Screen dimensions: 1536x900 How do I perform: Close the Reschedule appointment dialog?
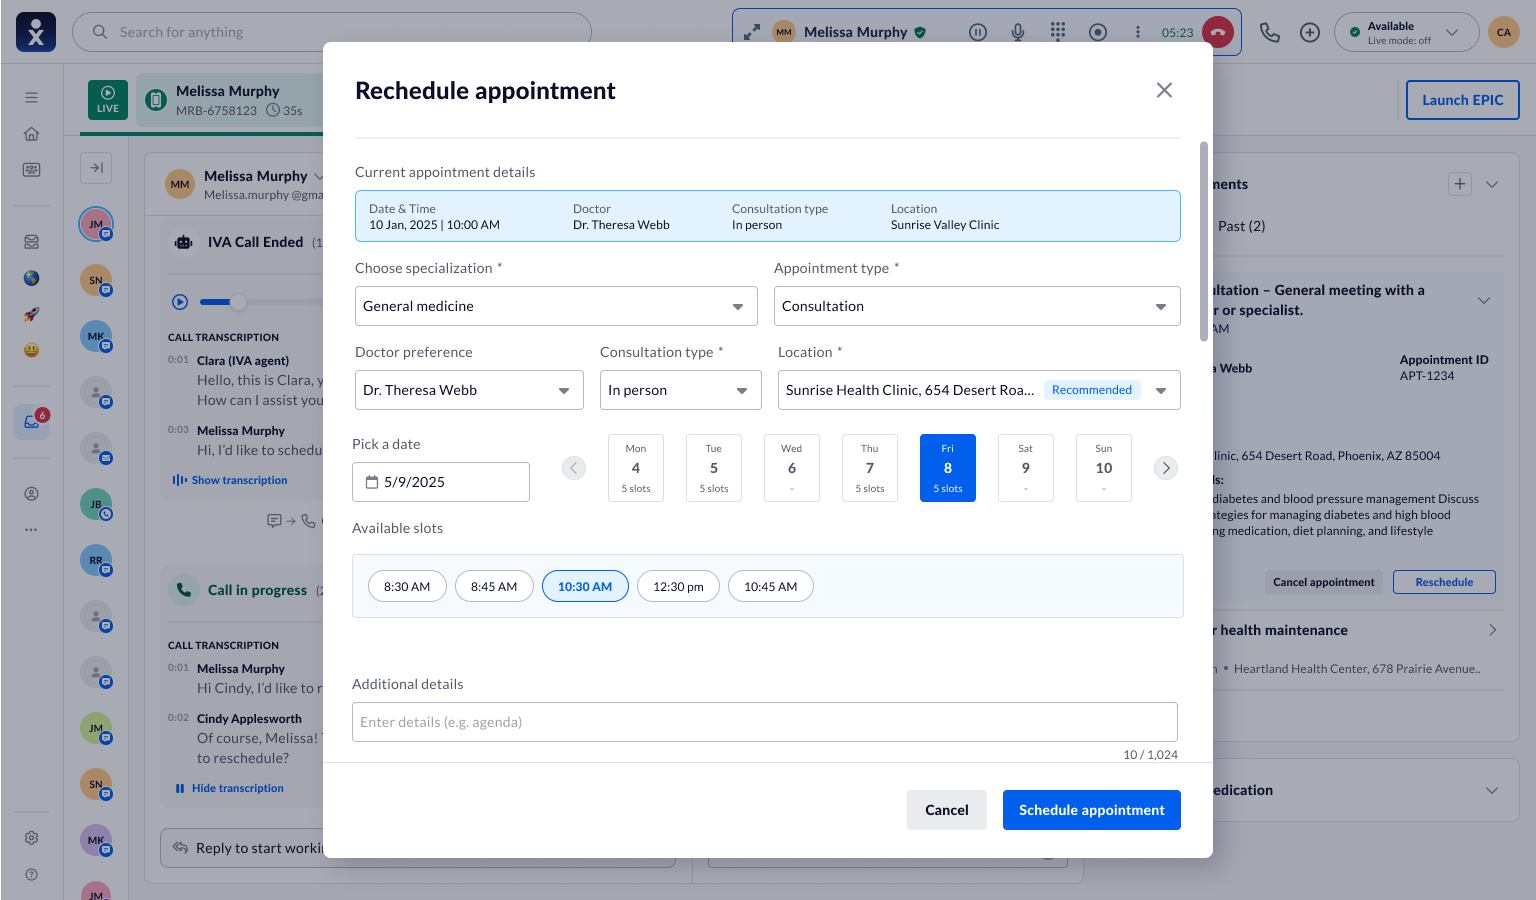click(1164, 90)
